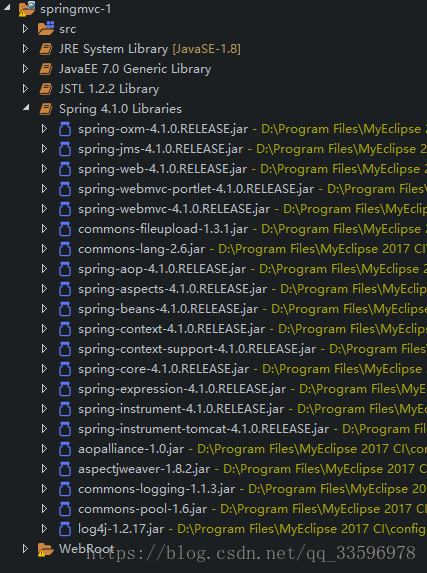Click the spring-beans jar icon
The height and width of the screenshot is (573, 427).
pyautogui.click(x=65, y=309)
